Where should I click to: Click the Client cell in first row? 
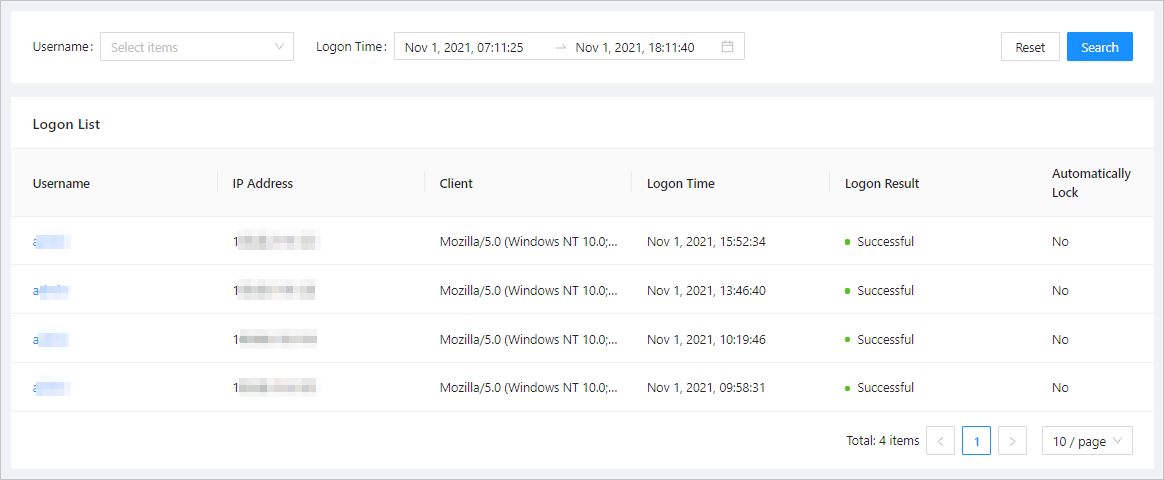click(x=528, y=241)
